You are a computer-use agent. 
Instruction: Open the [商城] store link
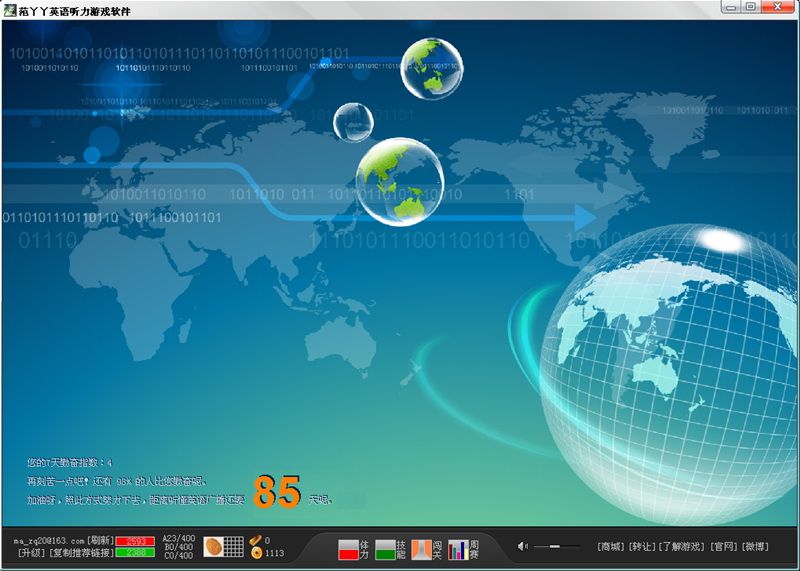610,547
